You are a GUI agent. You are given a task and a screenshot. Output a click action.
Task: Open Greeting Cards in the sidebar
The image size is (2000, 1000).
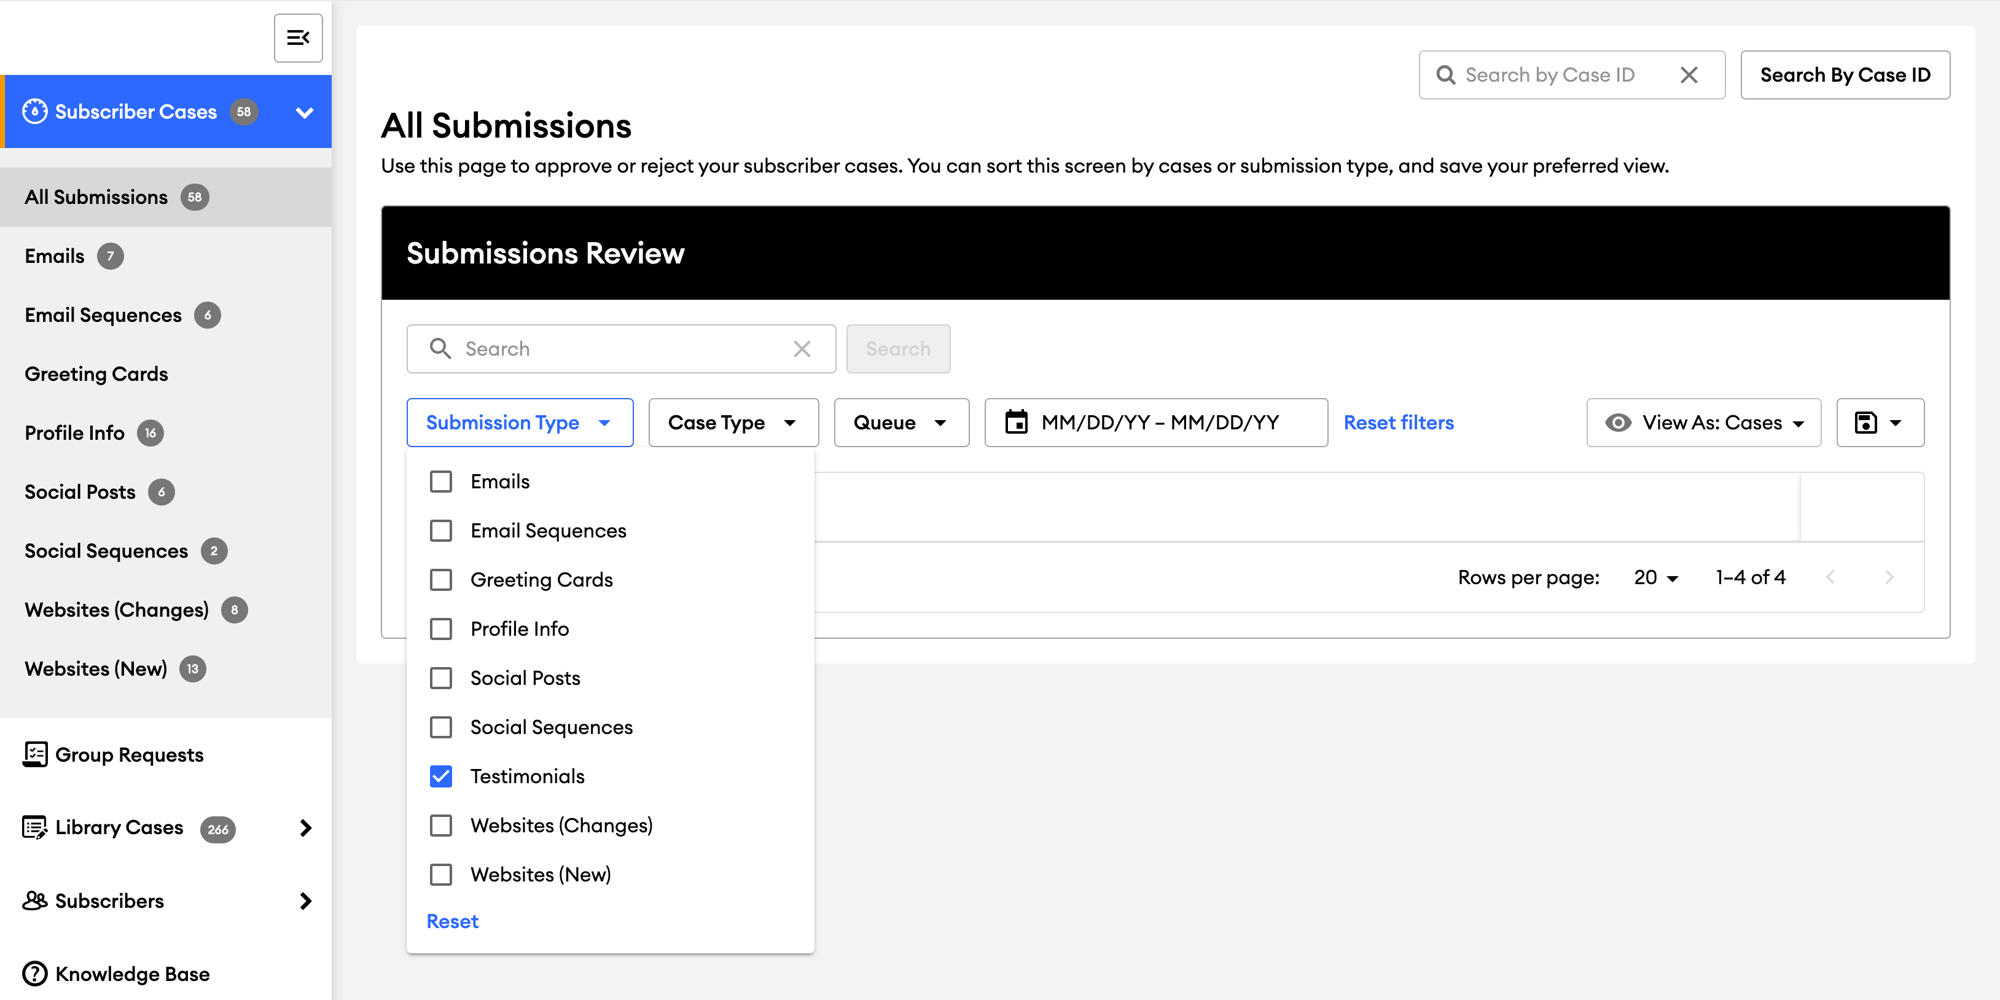(166, 374)
